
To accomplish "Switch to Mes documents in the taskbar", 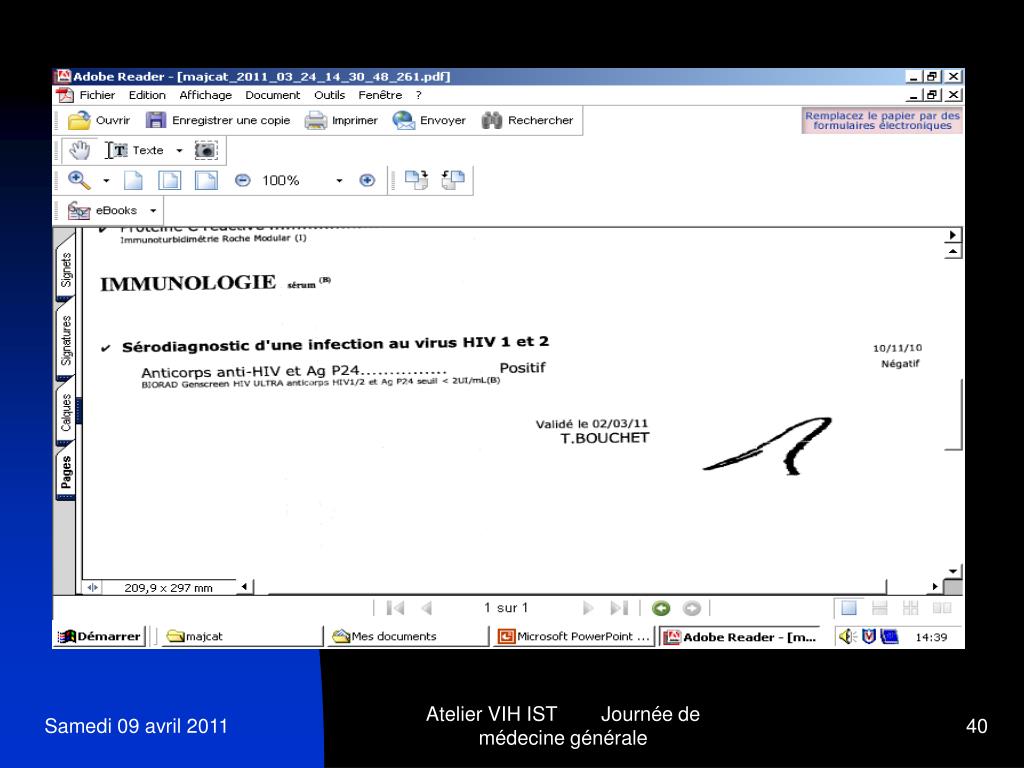I will pyautogui.click(x=406, y=636).
